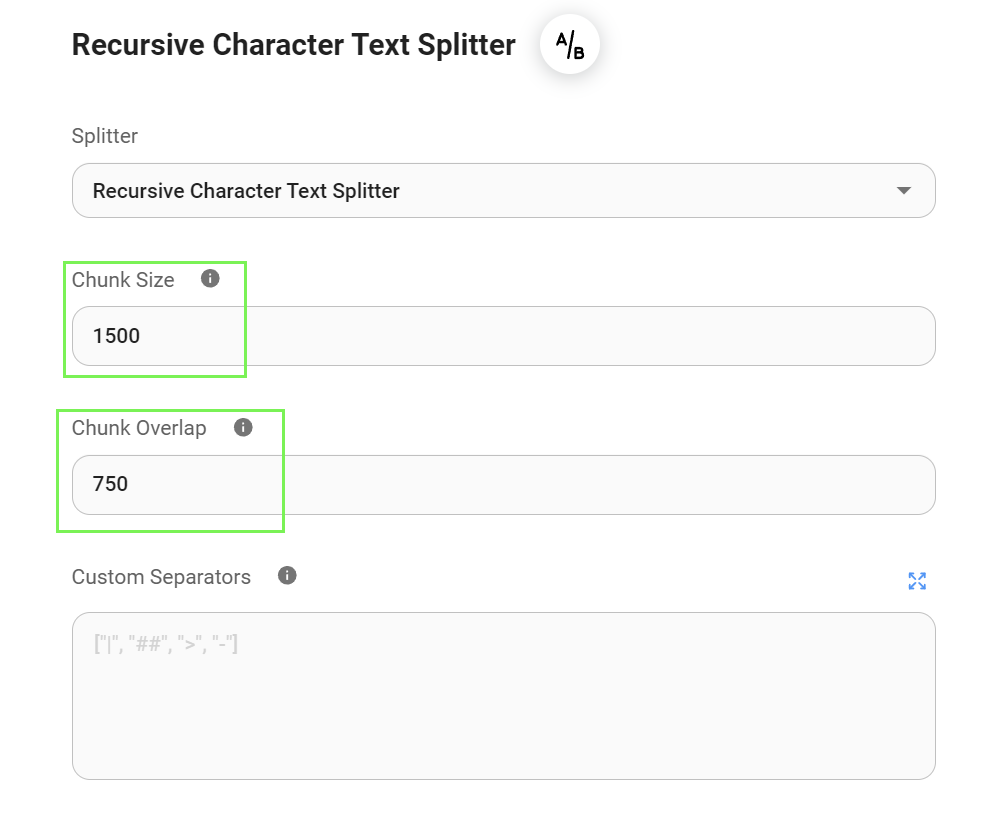Click the Splitter field label
996x830 pixels.
tap(105, 136)
